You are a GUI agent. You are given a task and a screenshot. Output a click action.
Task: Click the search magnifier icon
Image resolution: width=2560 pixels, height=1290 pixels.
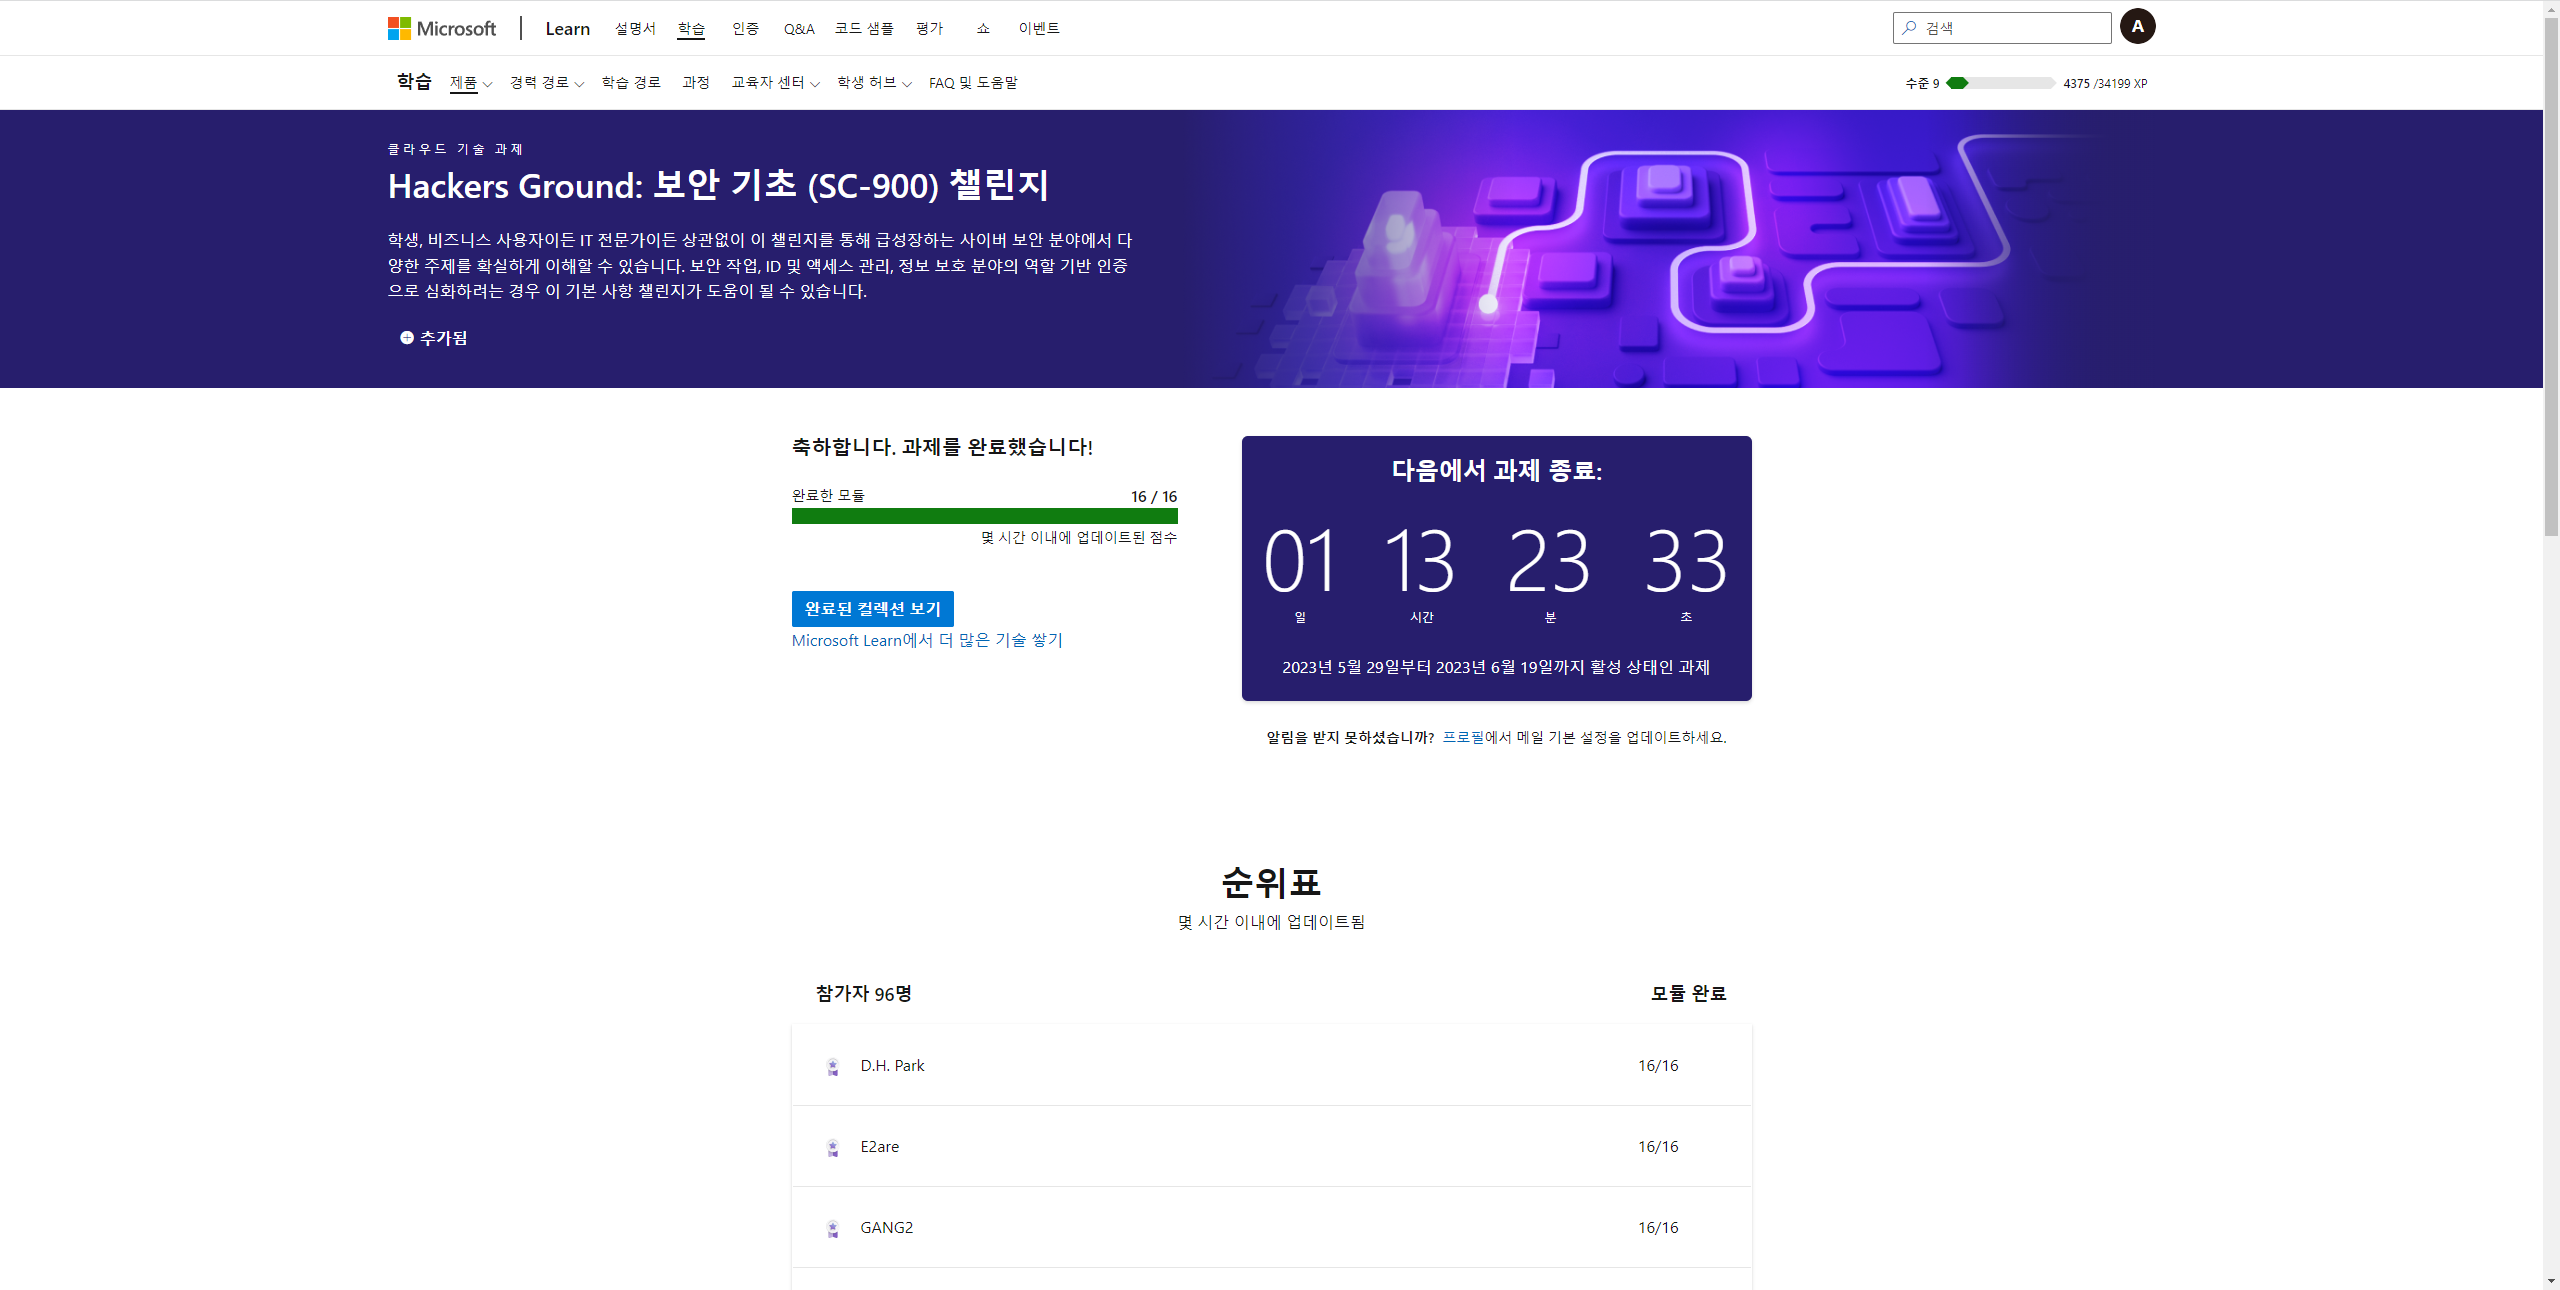pos(1909,27)
